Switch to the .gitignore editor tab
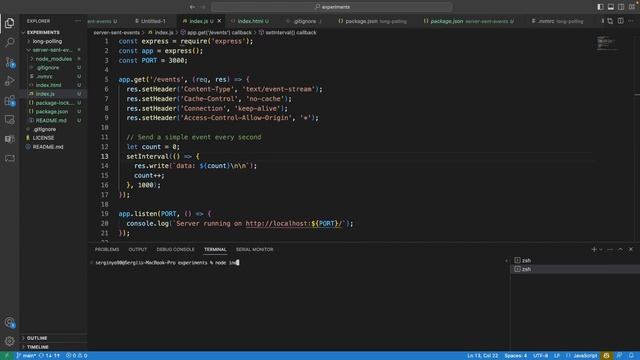The image size is (640, 360). click(304, 21)
